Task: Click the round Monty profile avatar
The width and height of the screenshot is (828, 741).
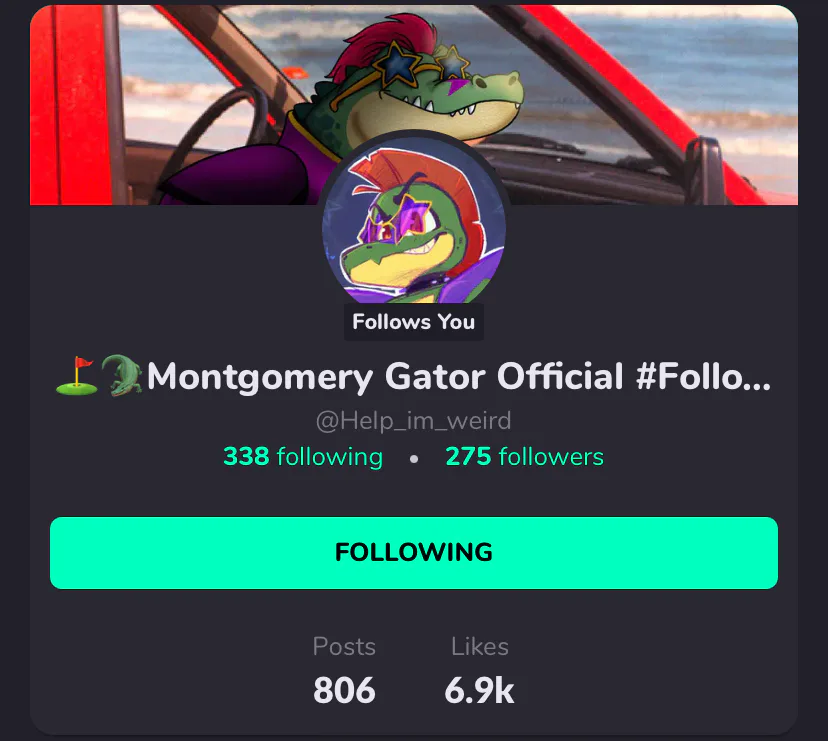Action: coord(413,221)
